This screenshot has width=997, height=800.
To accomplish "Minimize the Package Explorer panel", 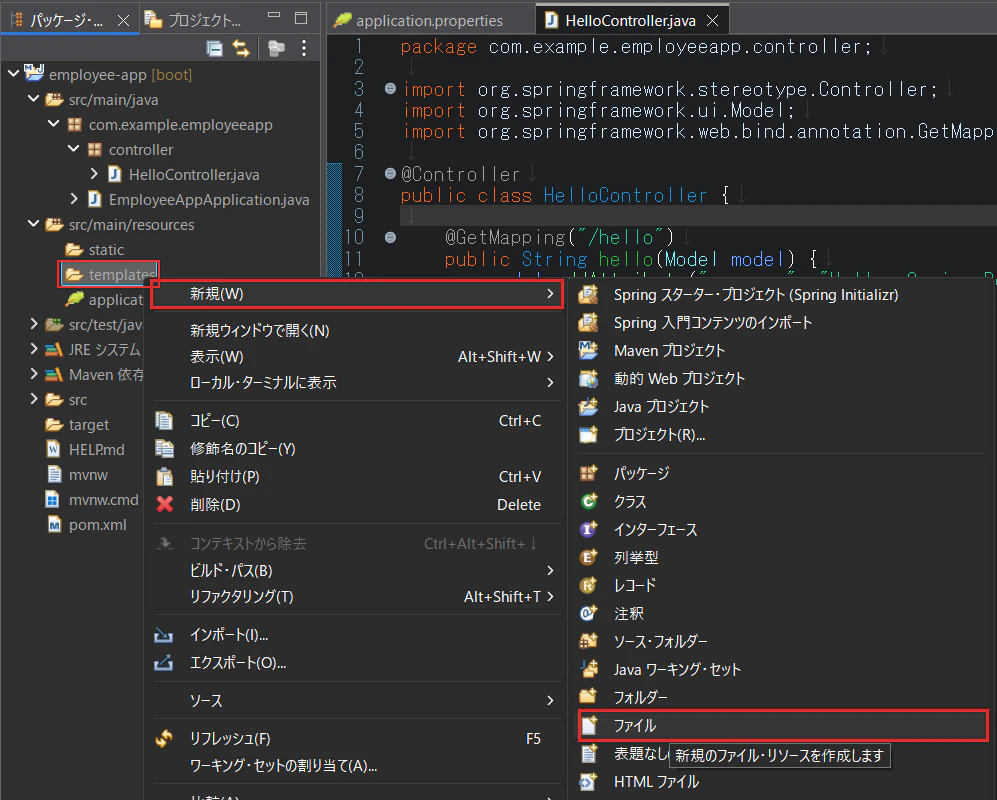I will click(274, 17).
